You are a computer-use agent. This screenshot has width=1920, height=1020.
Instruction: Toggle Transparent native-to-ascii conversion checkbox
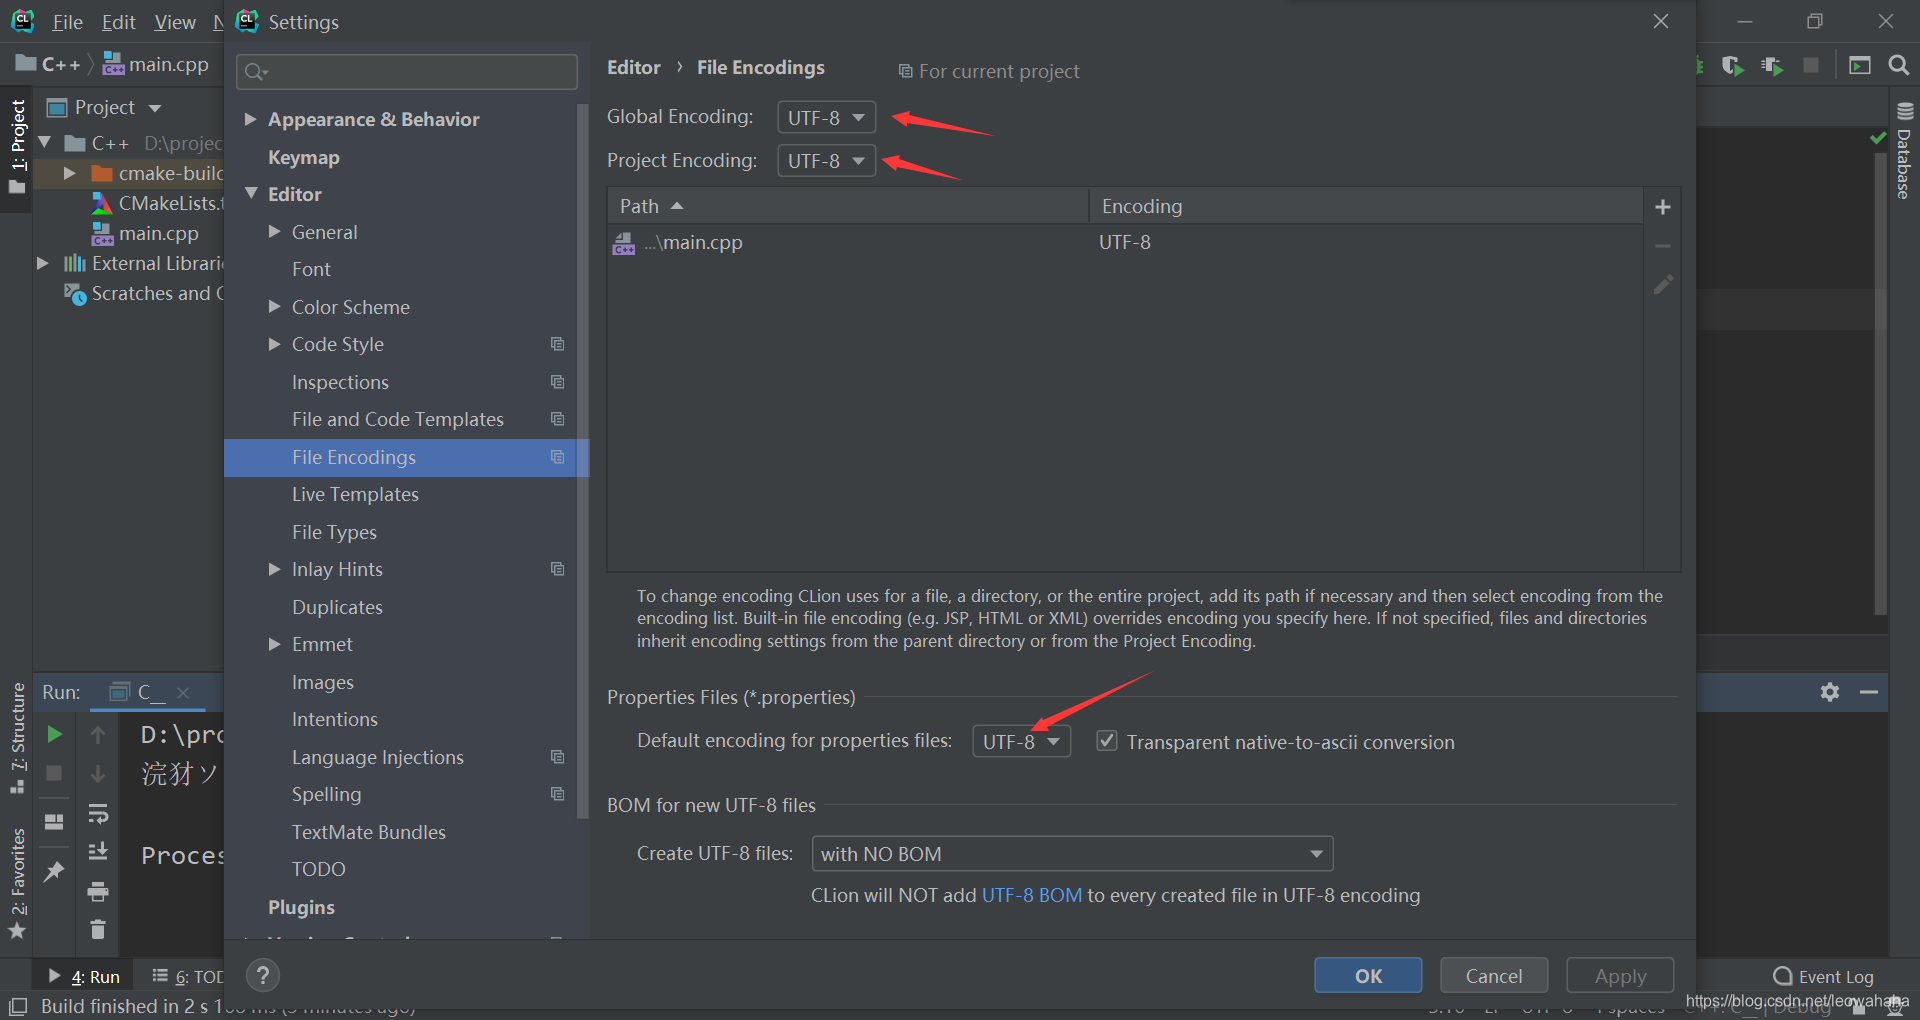(x=1107, y=741)
